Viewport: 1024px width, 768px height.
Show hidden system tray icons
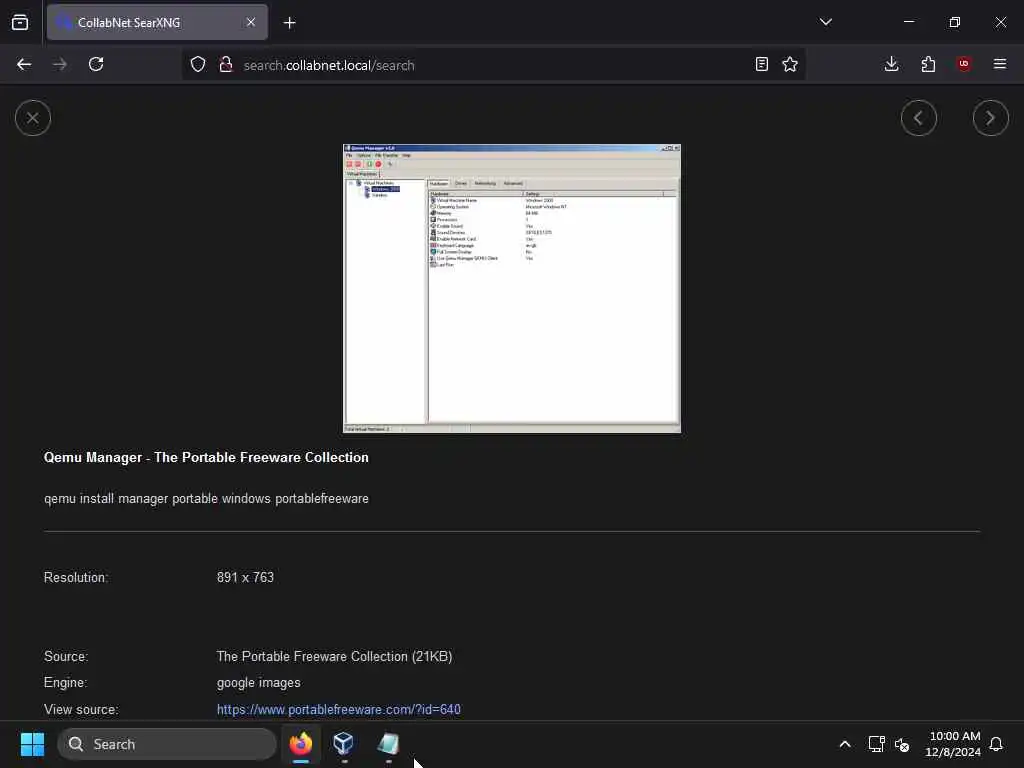844,744
